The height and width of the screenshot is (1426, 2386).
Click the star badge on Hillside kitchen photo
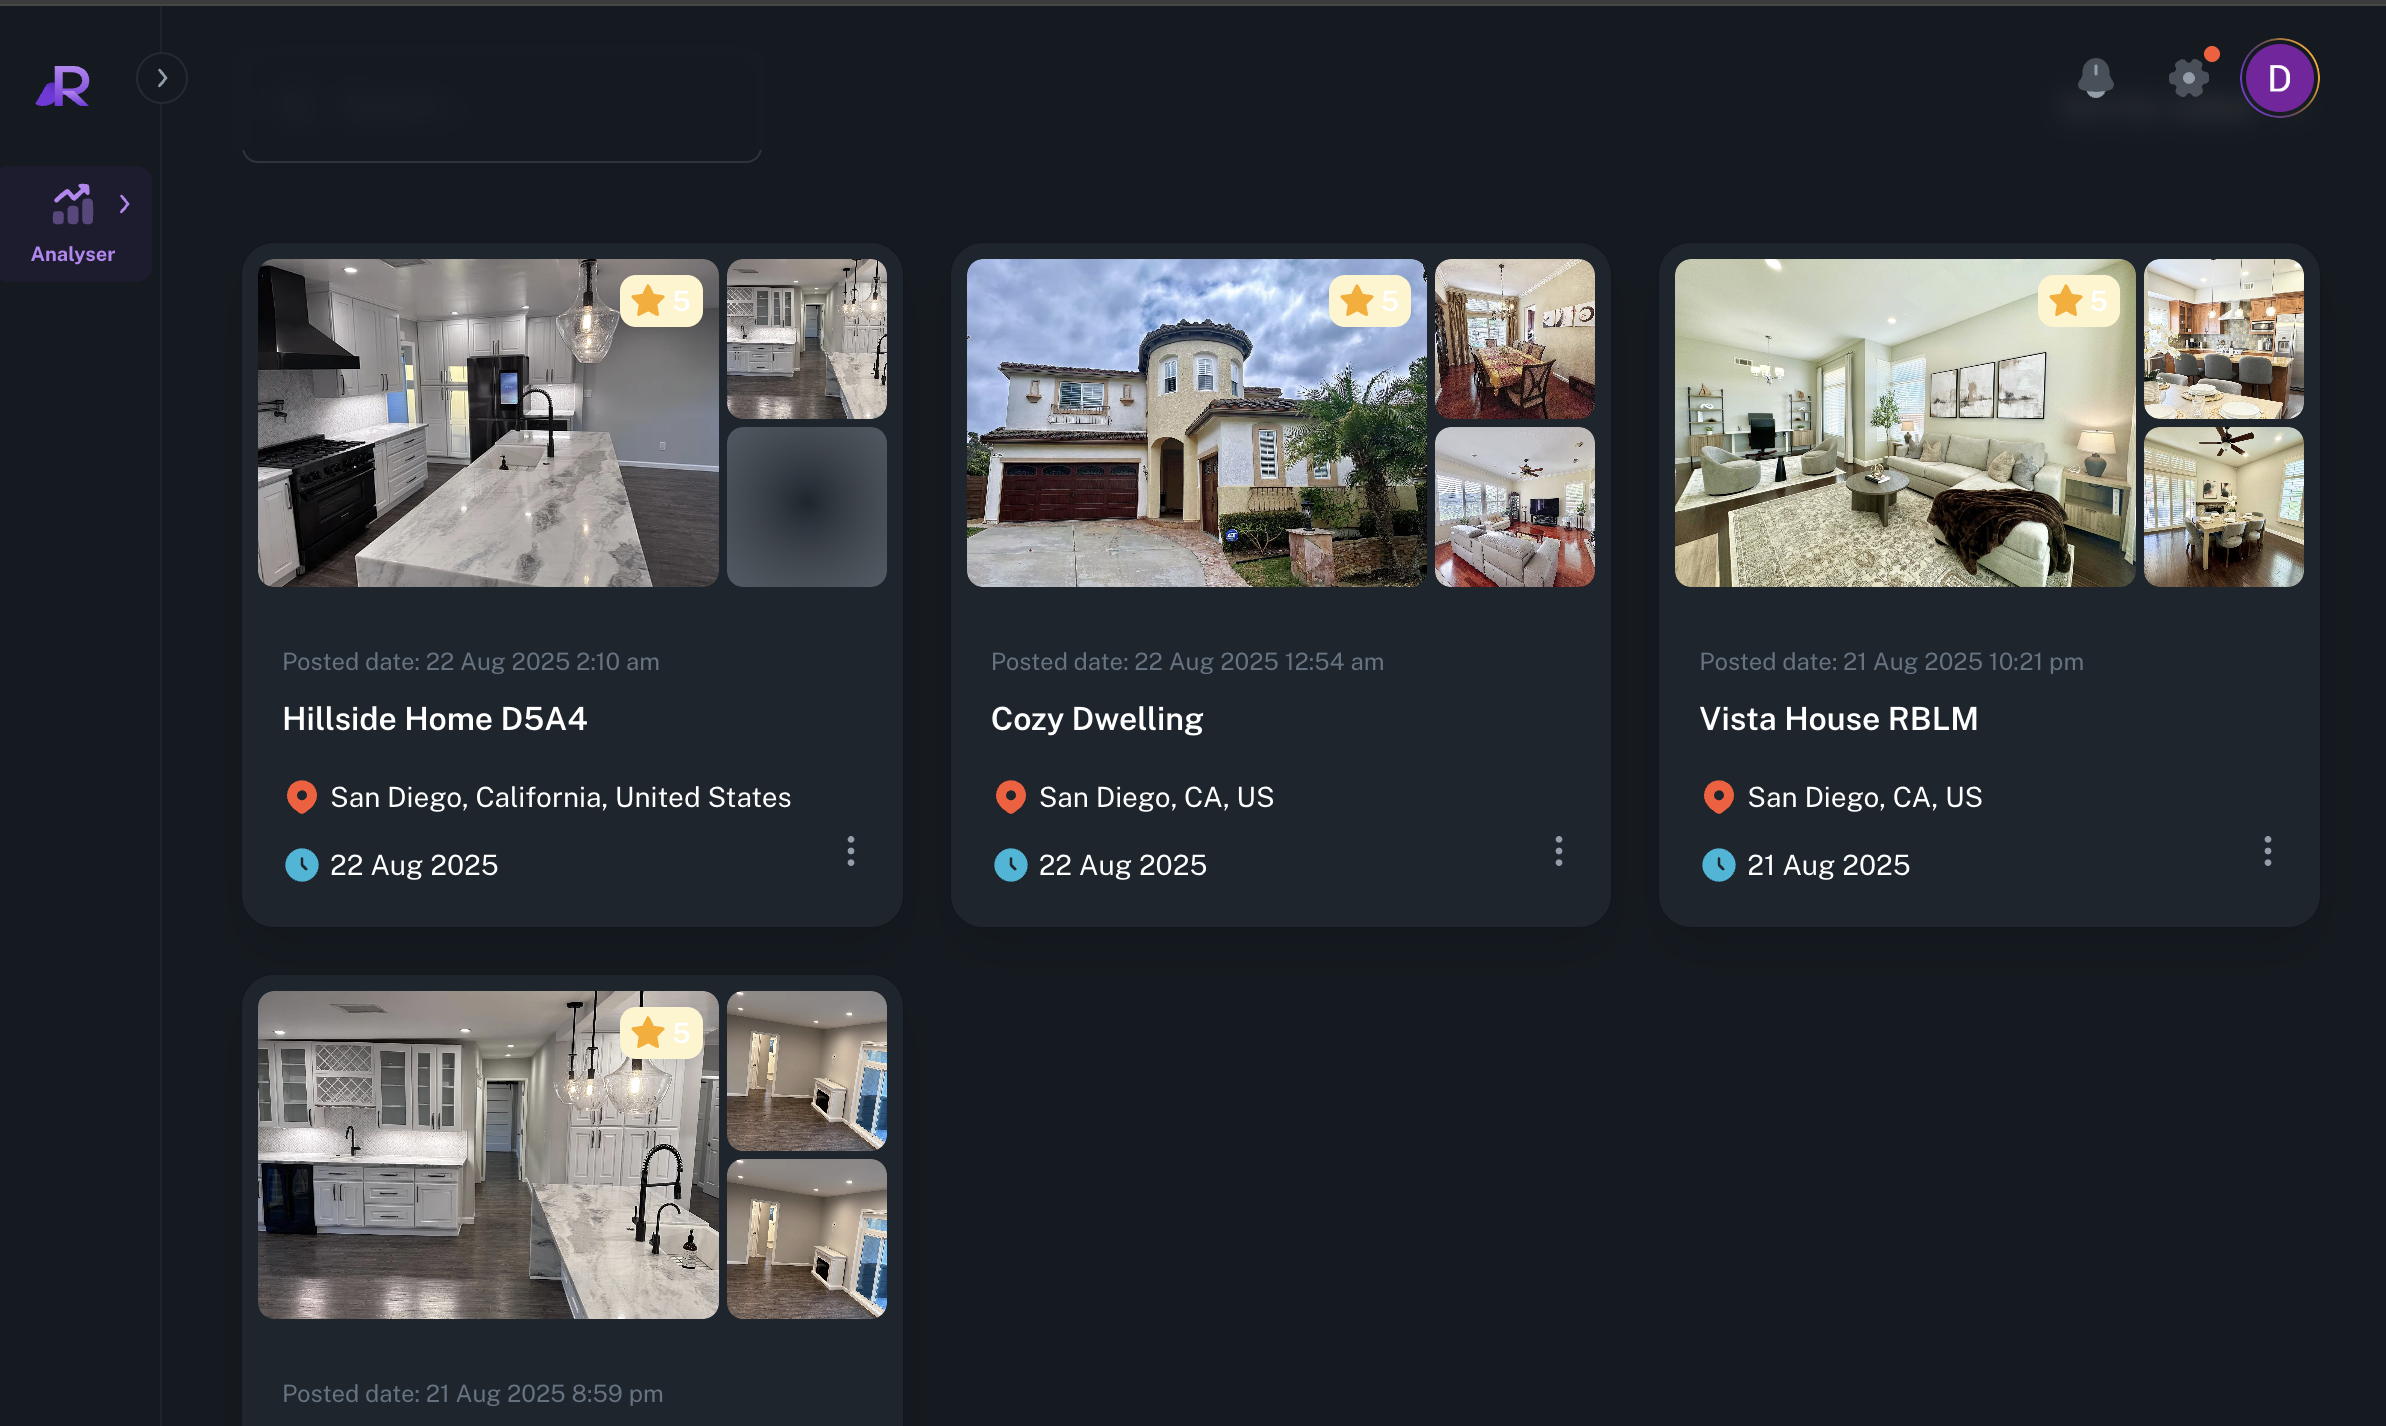click(661, 301)
